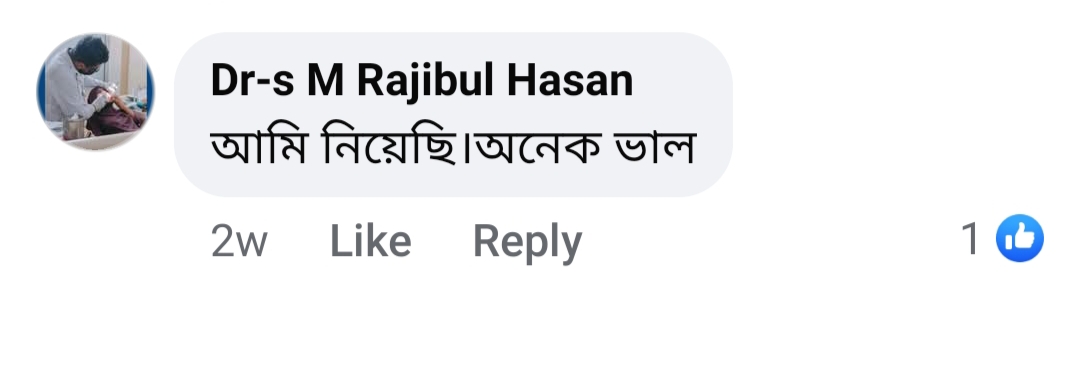Select the Bengali comment text bubble

(453, 114)
